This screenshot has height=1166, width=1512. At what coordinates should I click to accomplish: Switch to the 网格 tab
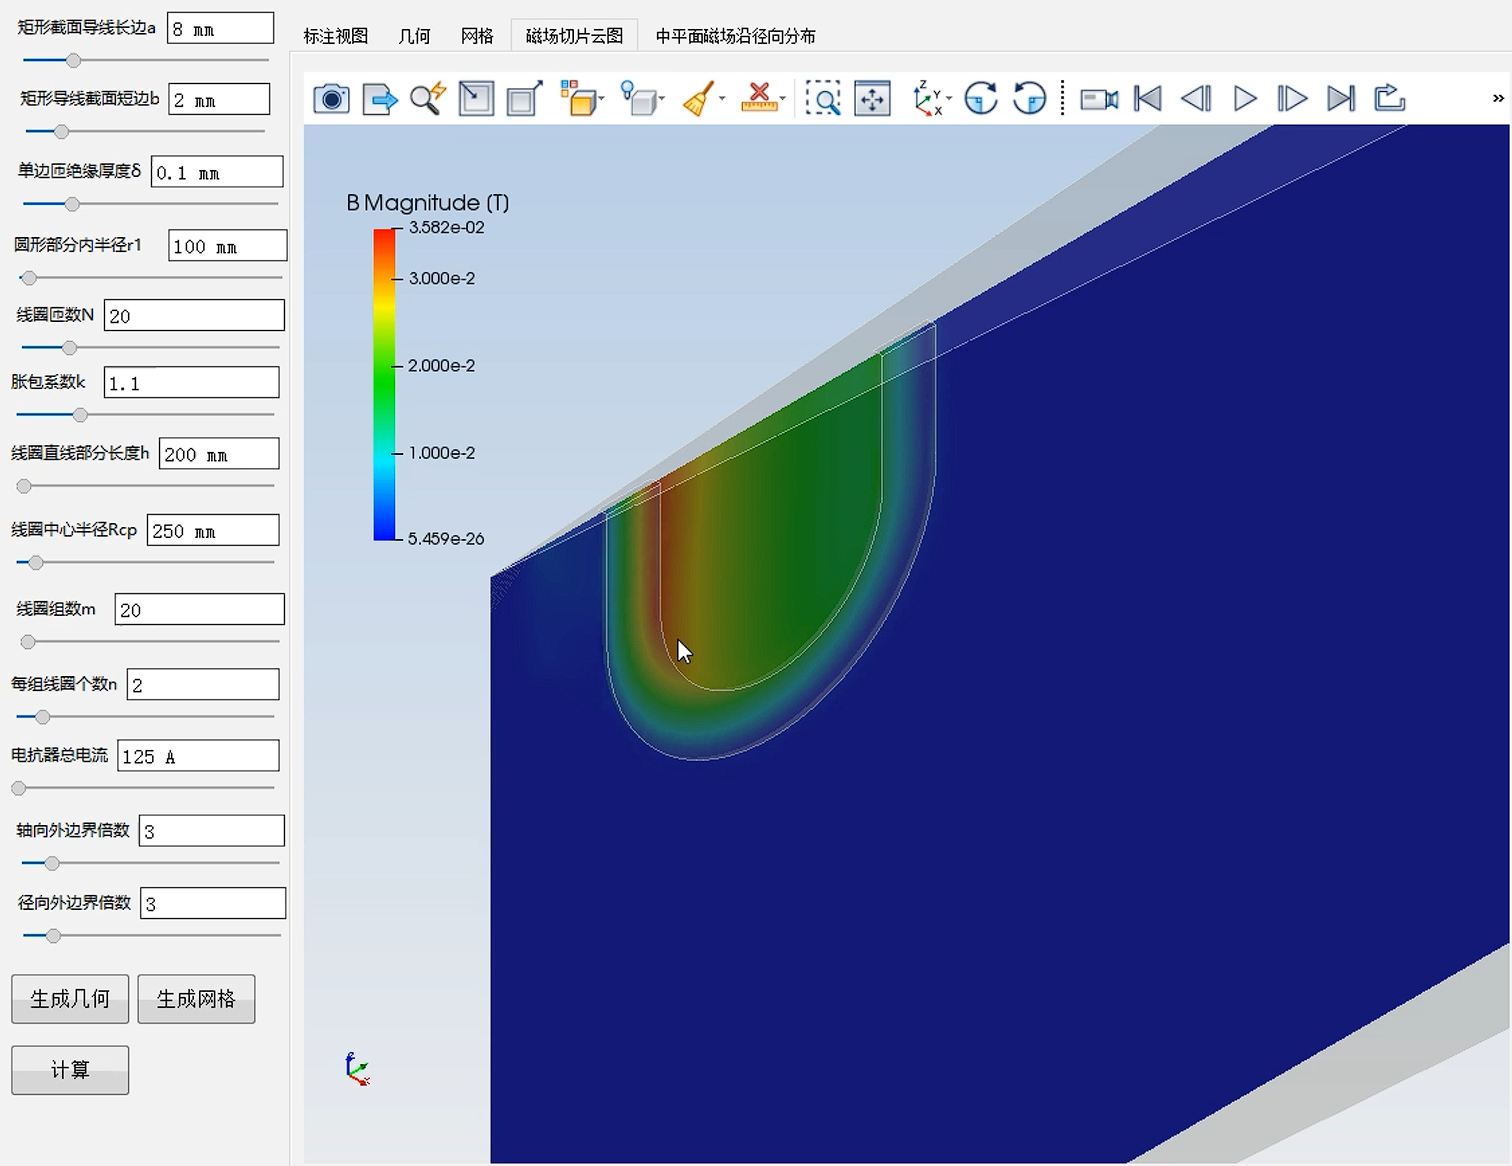[477, 36]
